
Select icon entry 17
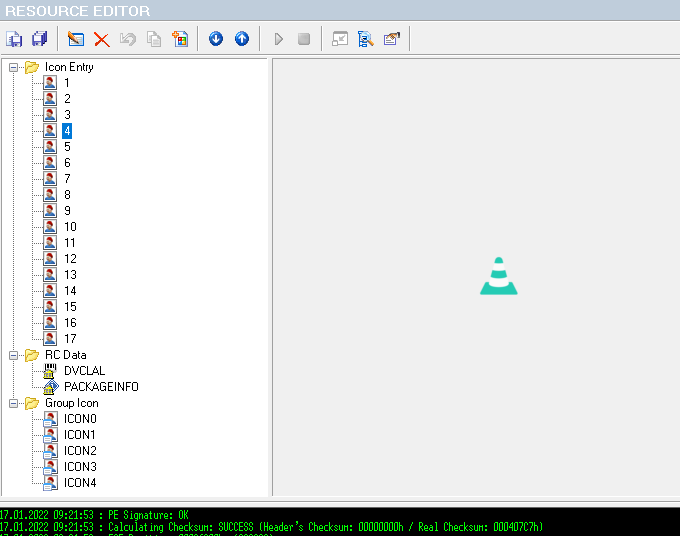(70, 339)
